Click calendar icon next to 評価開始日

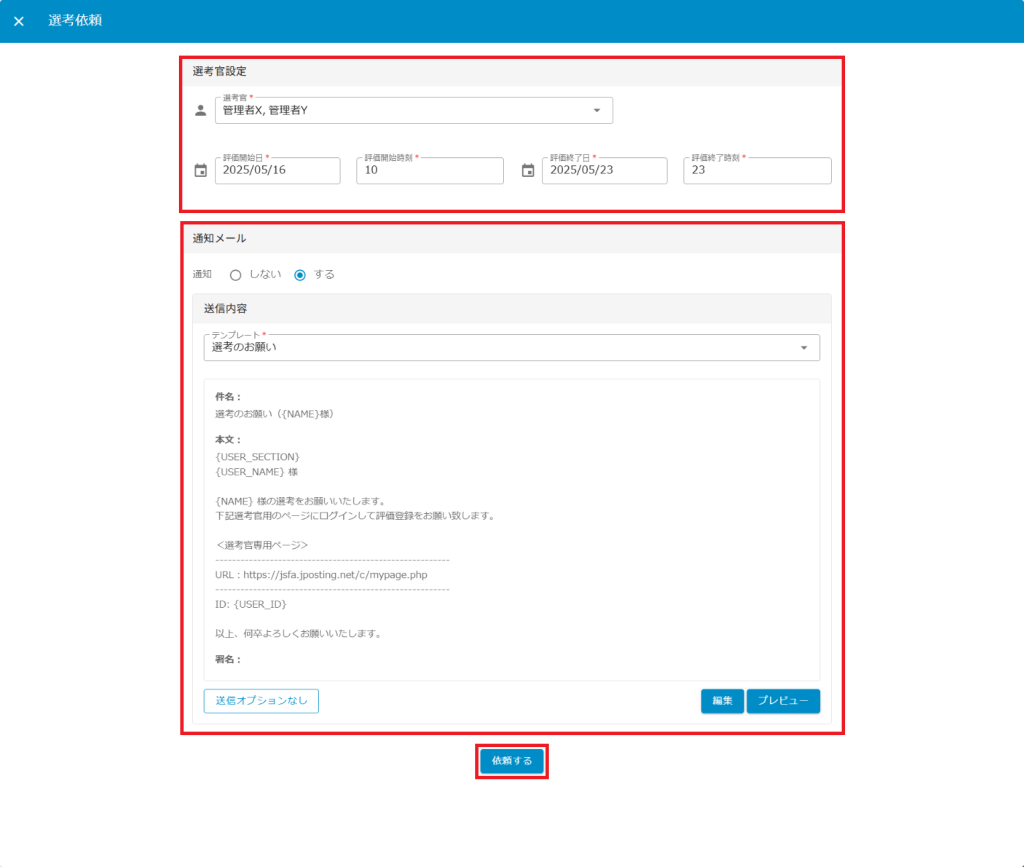click(200, 171)
